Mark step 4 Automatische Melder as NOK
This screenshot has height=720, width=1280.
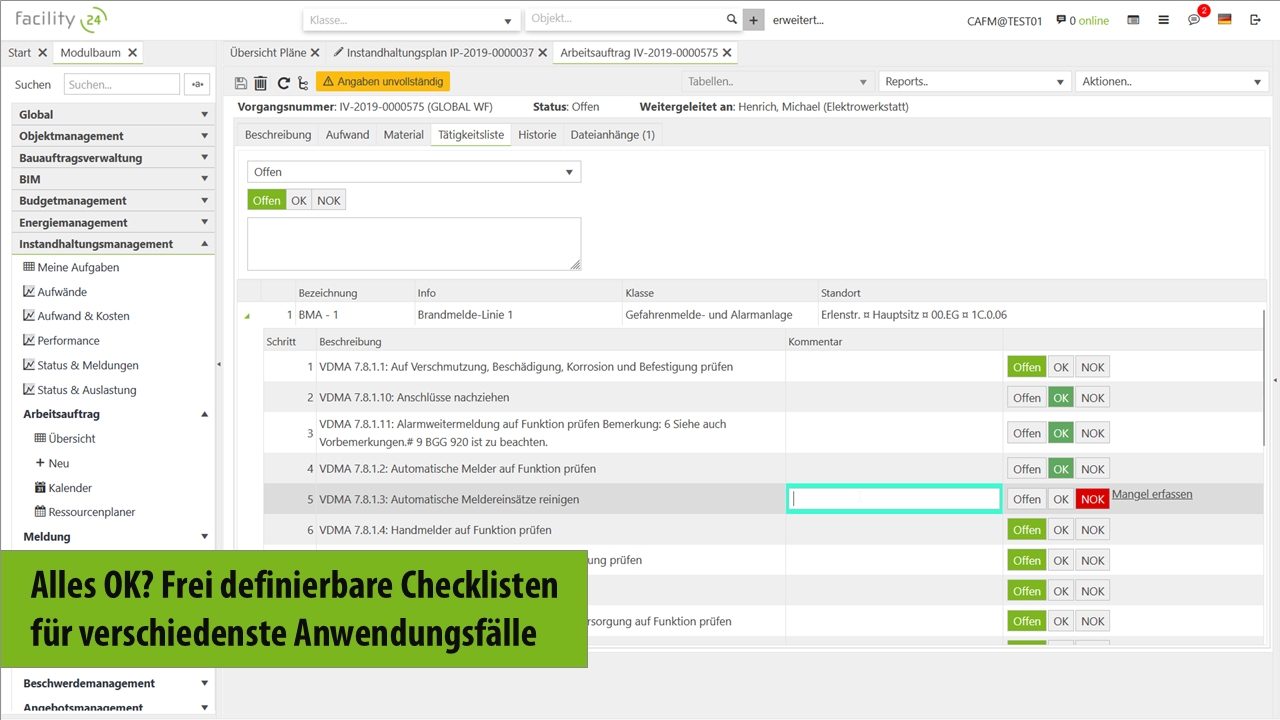(1093, 469)
